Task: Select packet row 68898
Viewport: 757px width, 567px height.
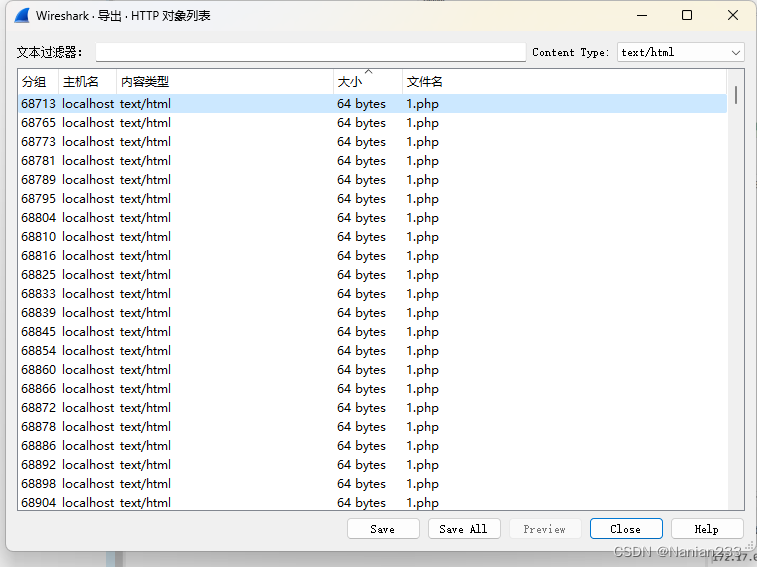Action: (372, 483)
